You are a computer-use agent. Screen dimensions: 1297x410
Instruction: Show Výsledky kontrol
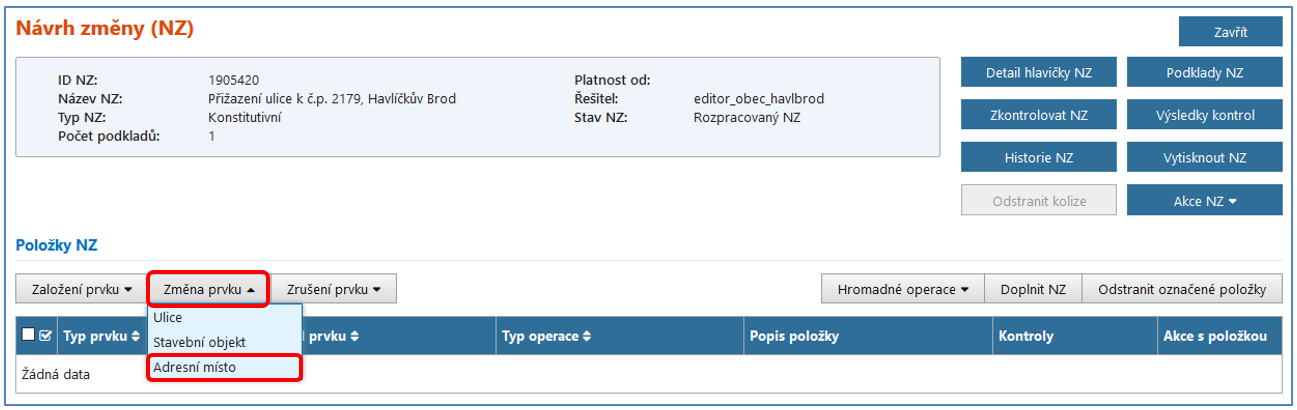tap(1204, 115)
